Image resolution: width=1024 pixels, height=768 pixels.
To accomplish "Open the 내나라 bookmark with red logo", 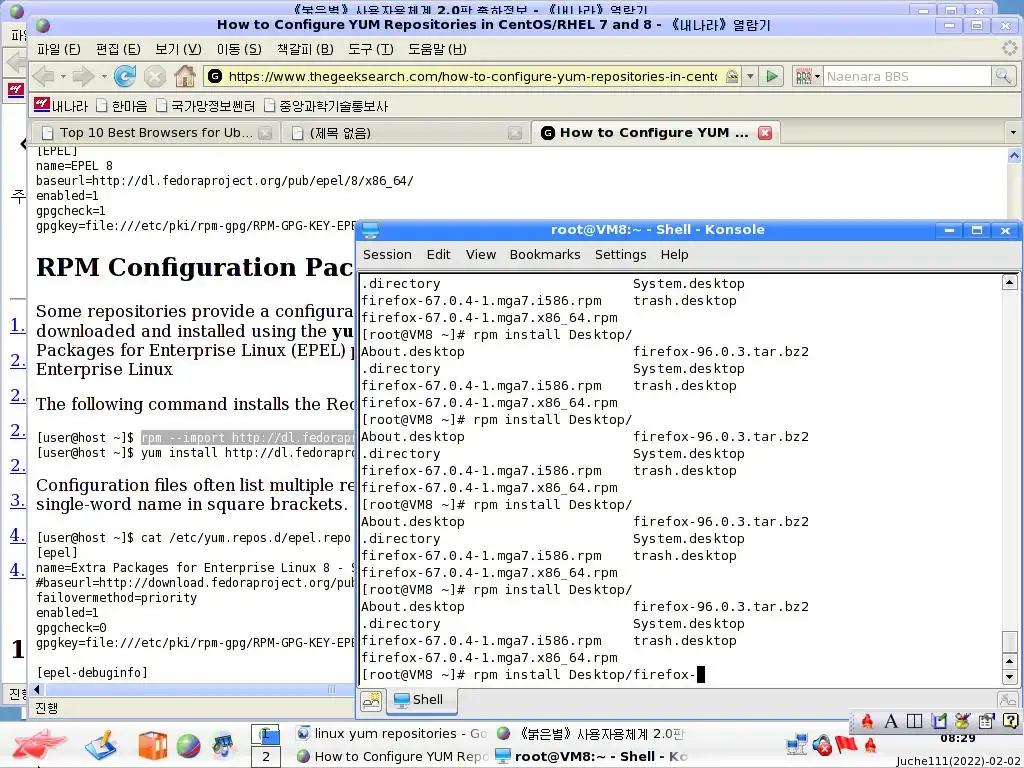I will (61, 106).
